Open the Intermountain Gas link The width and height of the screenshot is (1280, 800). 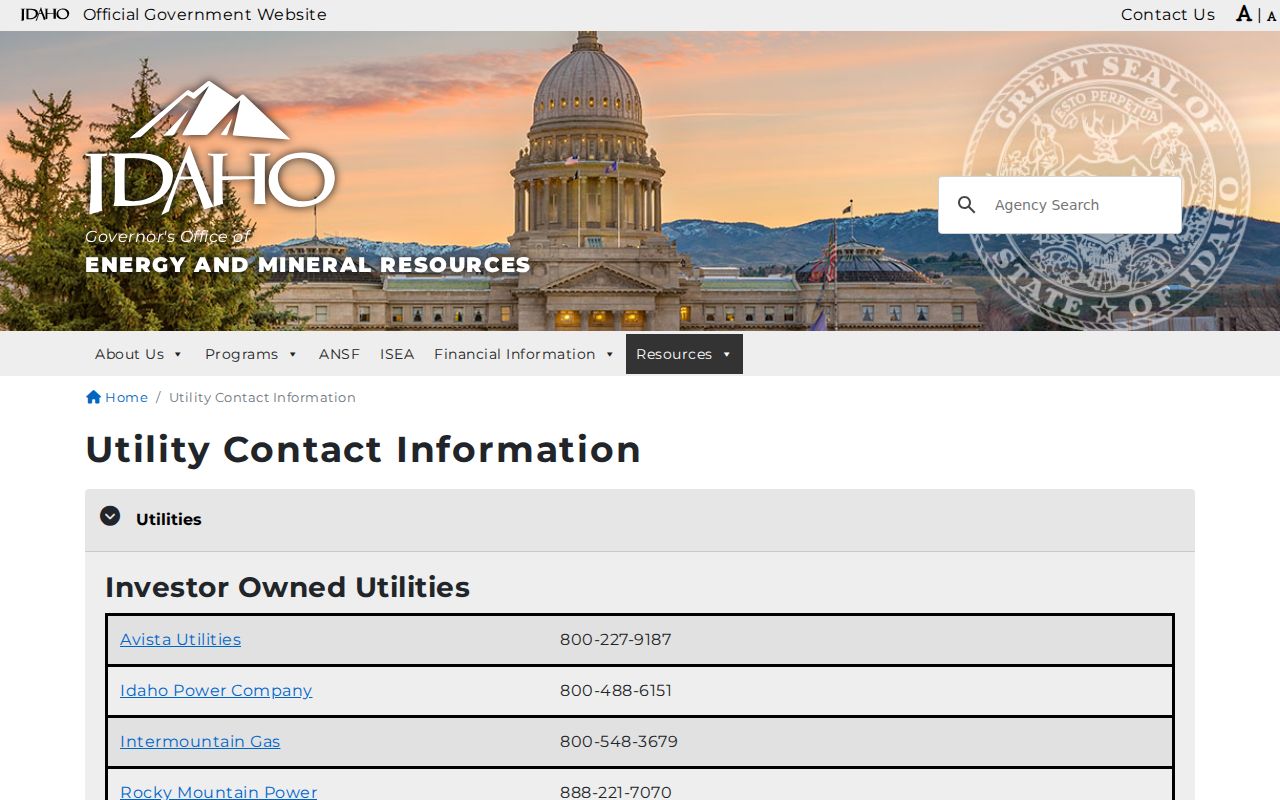(x=200, y=742)
